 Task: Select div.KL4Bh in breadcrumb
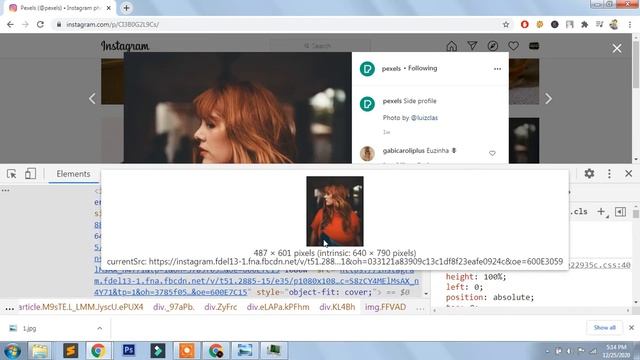tap(337, 307)
